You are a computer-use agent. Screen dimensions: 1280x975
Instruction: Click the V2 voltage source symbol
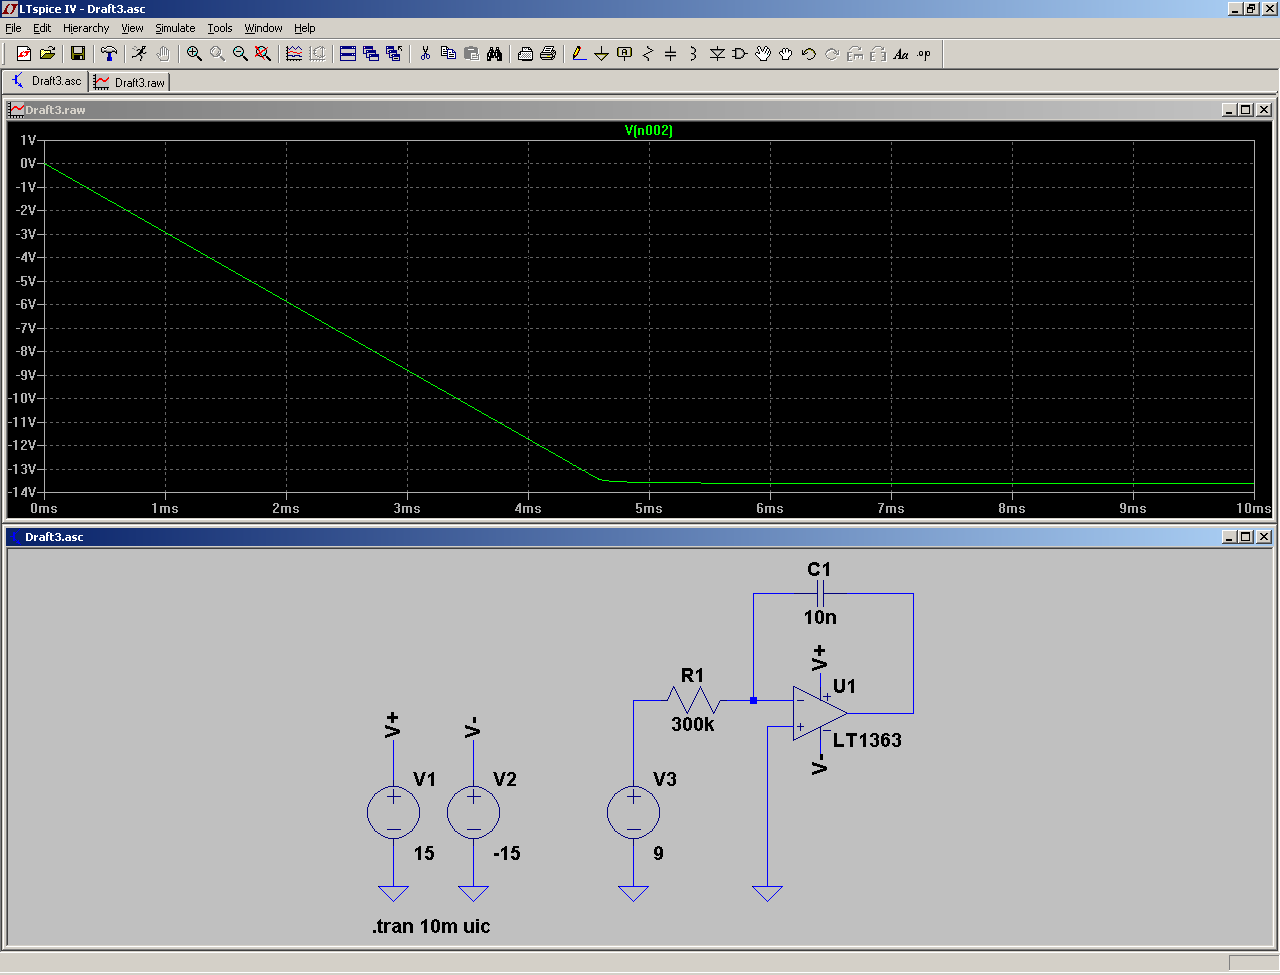(x=474, y=811)
